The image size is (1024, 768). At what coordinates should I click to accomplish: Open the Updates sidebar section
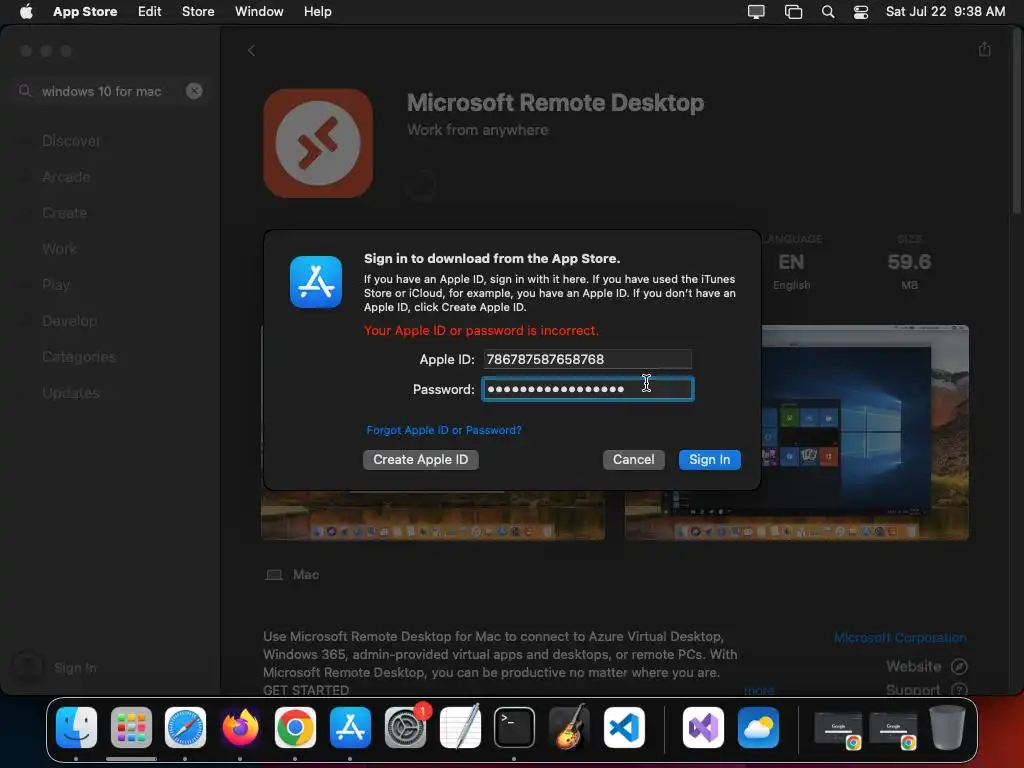point(71,392)
